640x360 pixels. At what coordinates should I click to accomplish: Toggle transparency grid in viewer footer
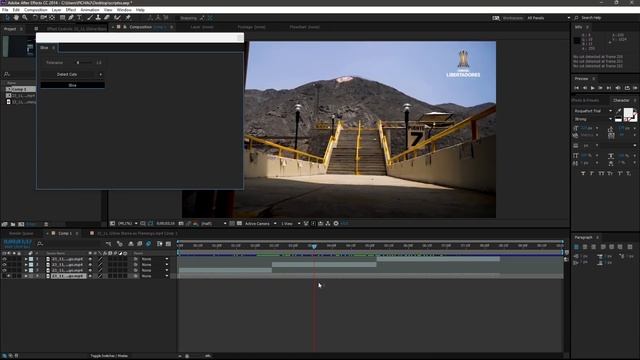point(240,224)
